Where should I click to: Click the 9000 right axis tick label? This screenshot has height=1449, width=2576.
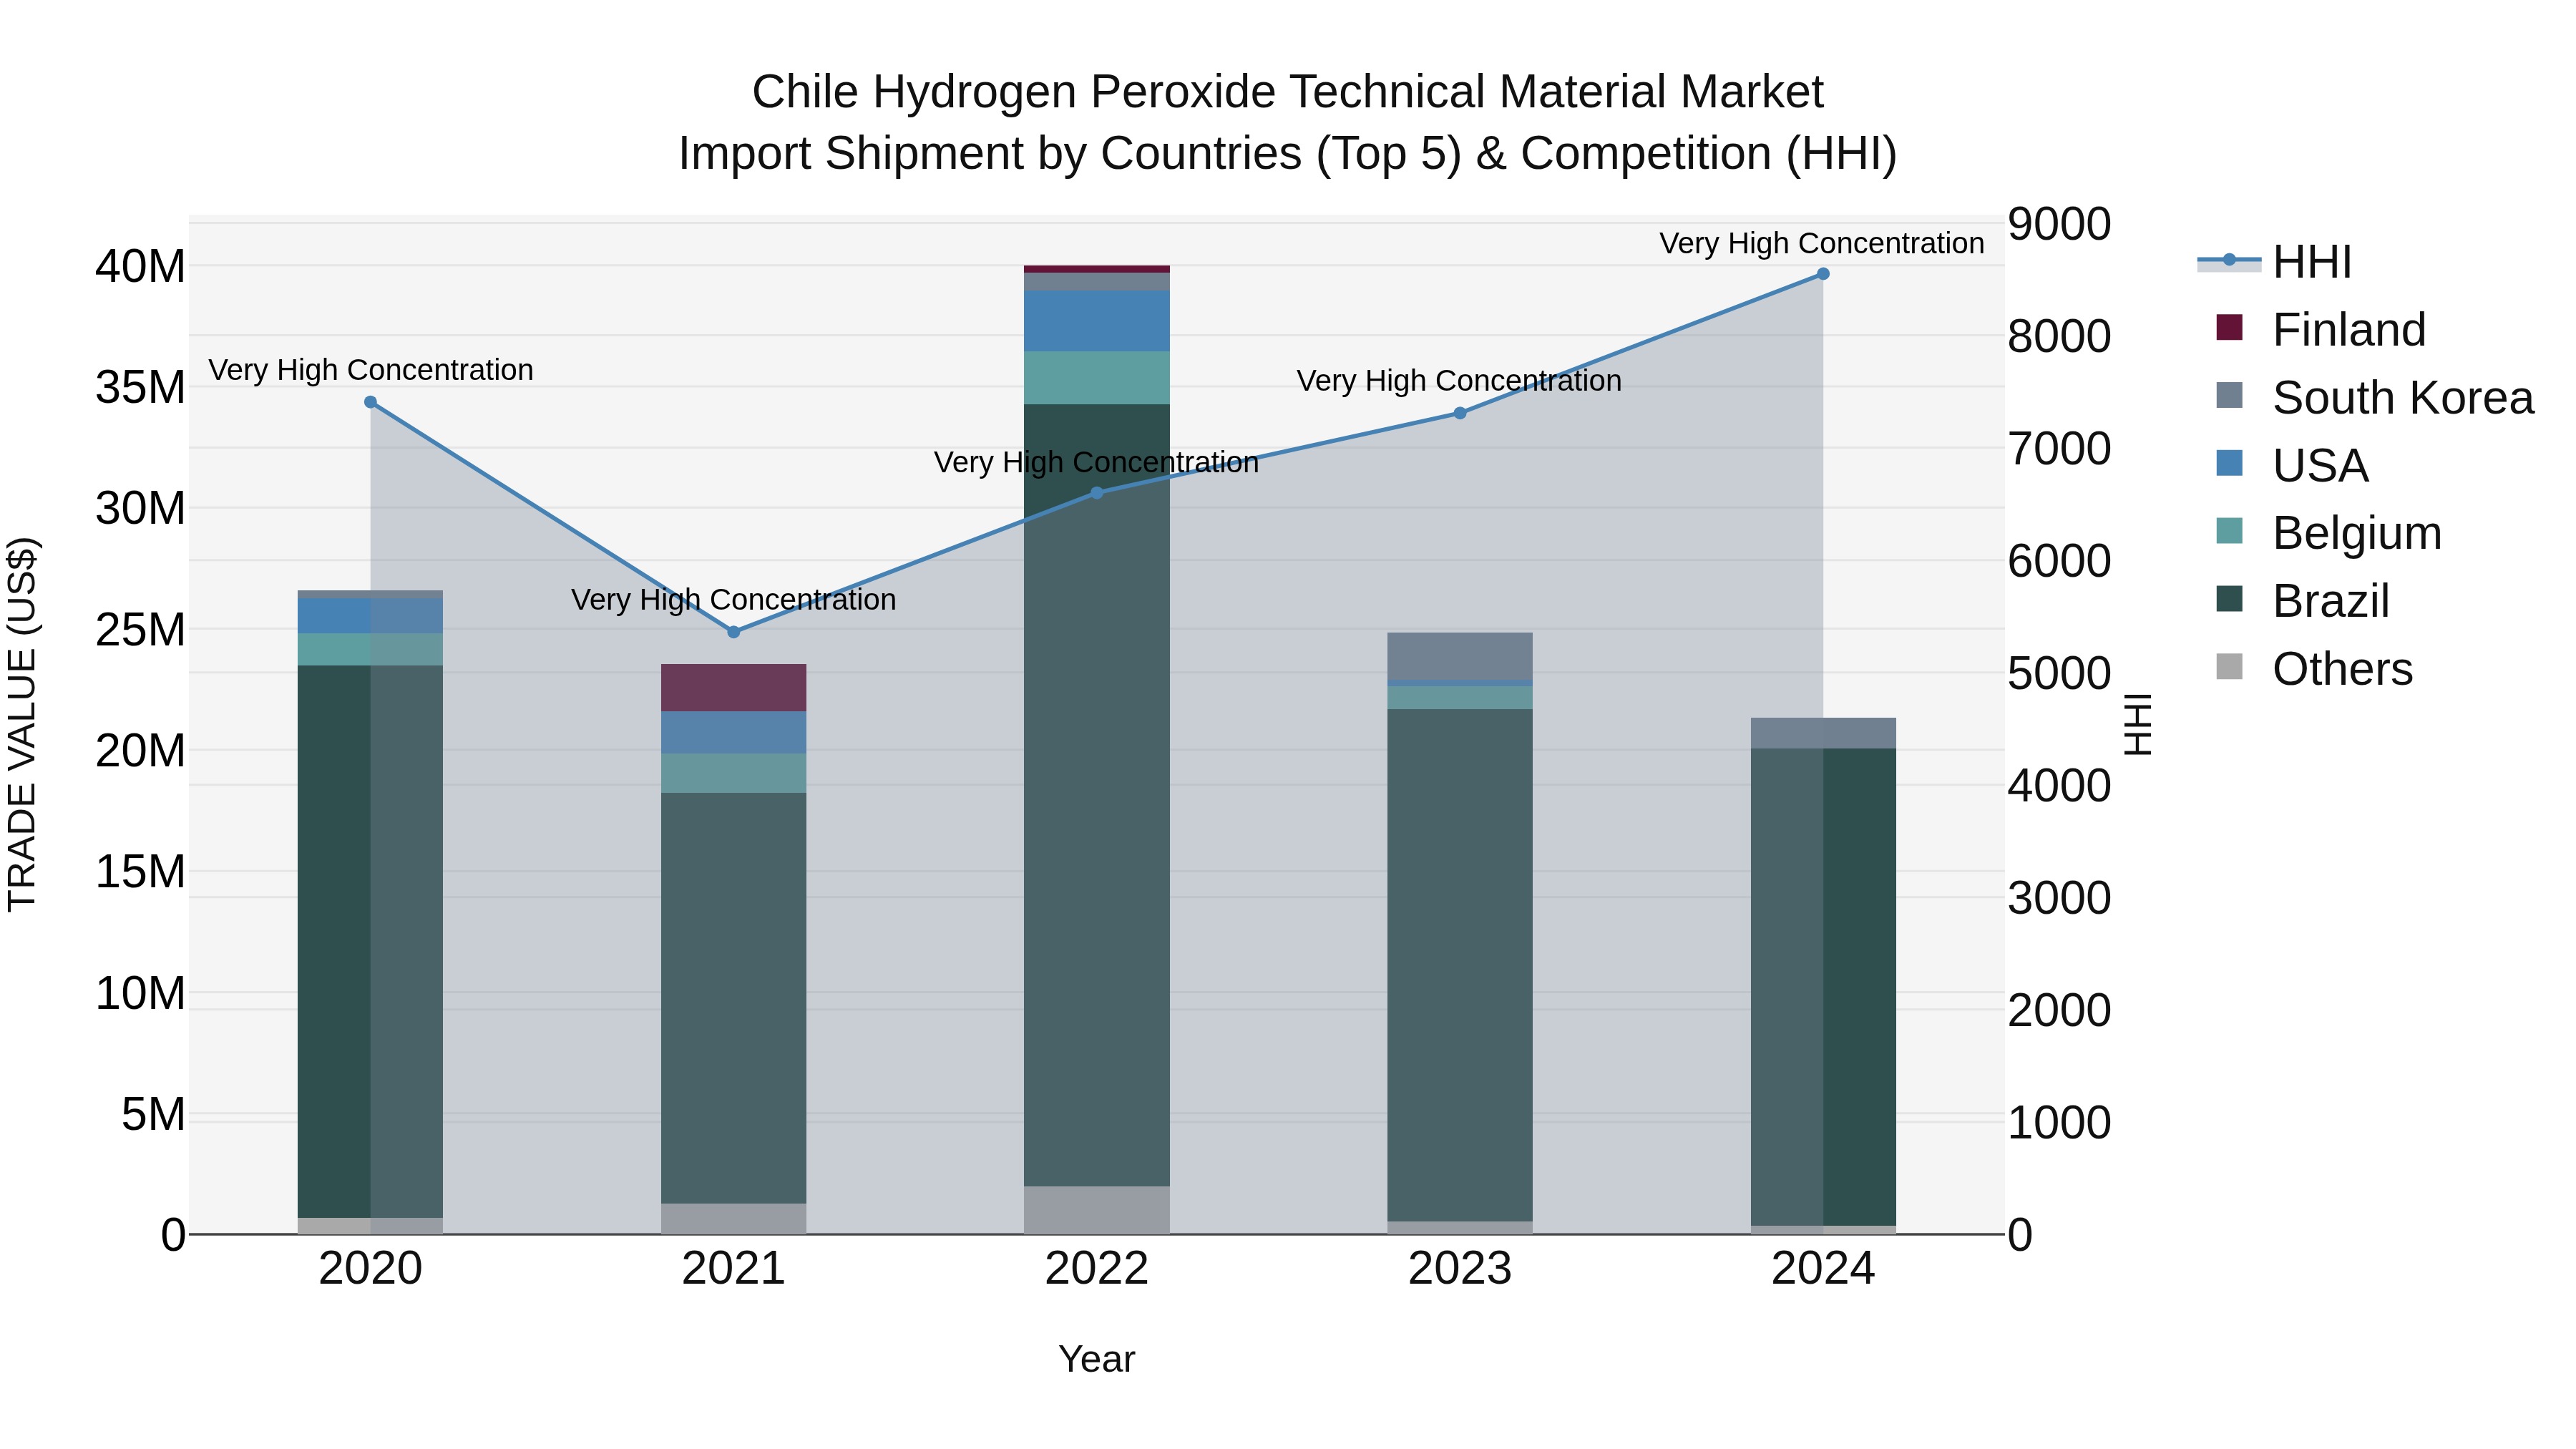[x=2059, y=224]
